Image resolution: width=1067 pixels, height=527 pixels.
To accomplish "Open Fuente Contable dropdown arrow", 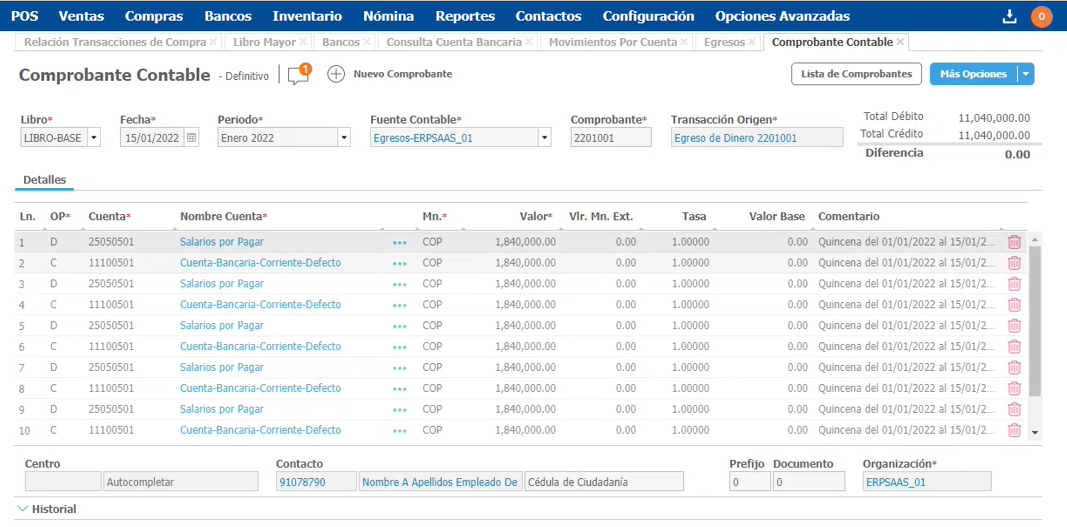I will (544, 138).
